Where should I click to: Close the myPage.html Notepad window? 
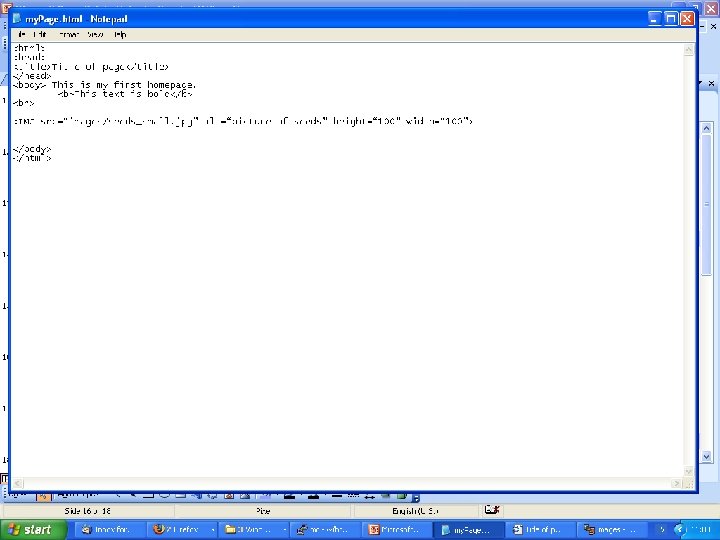687,18
